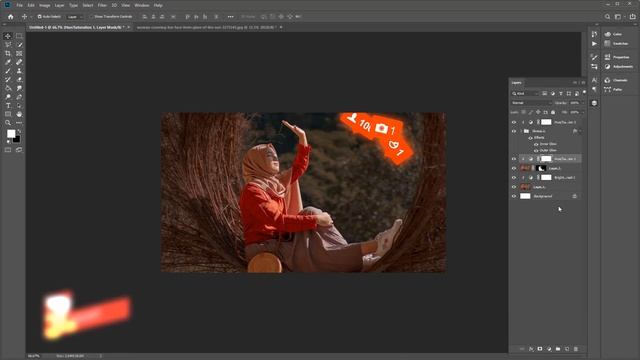Go to the Home screen icon
640x360 pixels.
(x=11, y=17)
